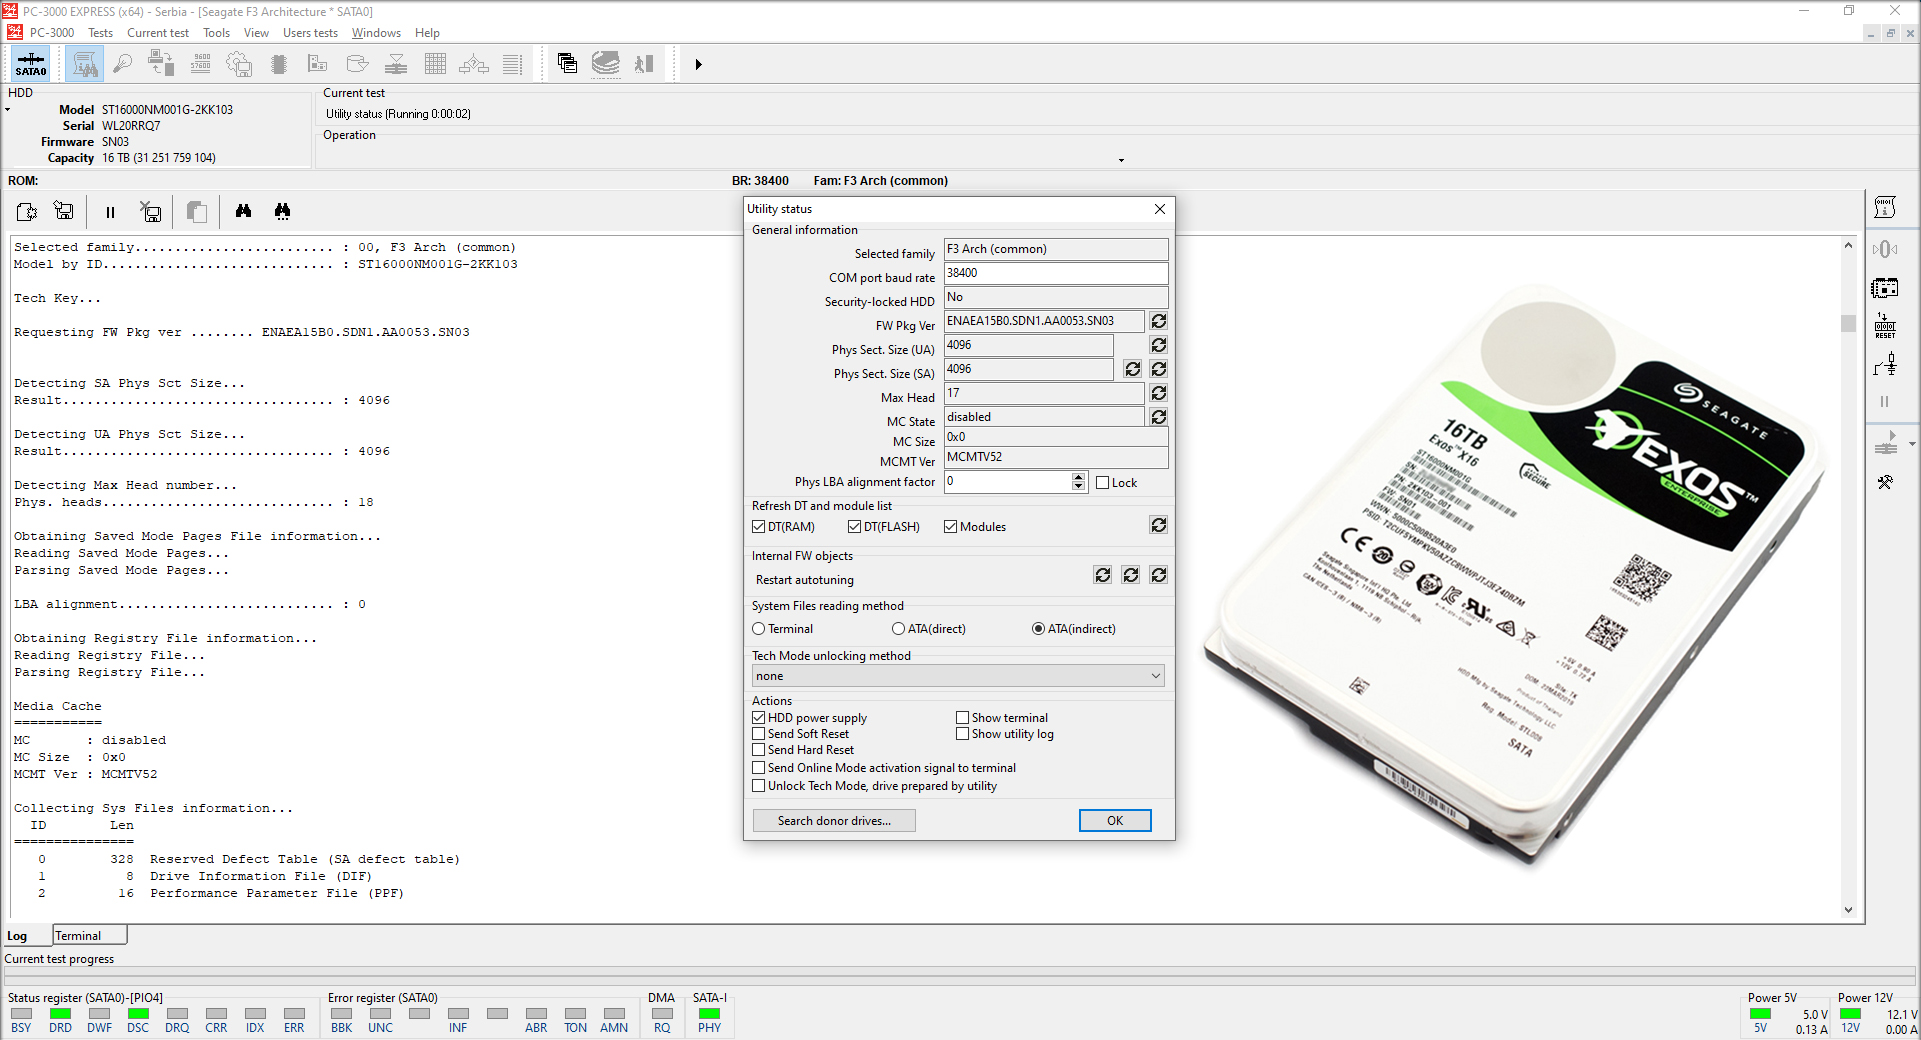Click the play arrow in main toolbar
This screenshot has height=1040, width=1921.
tap(698, 64)
